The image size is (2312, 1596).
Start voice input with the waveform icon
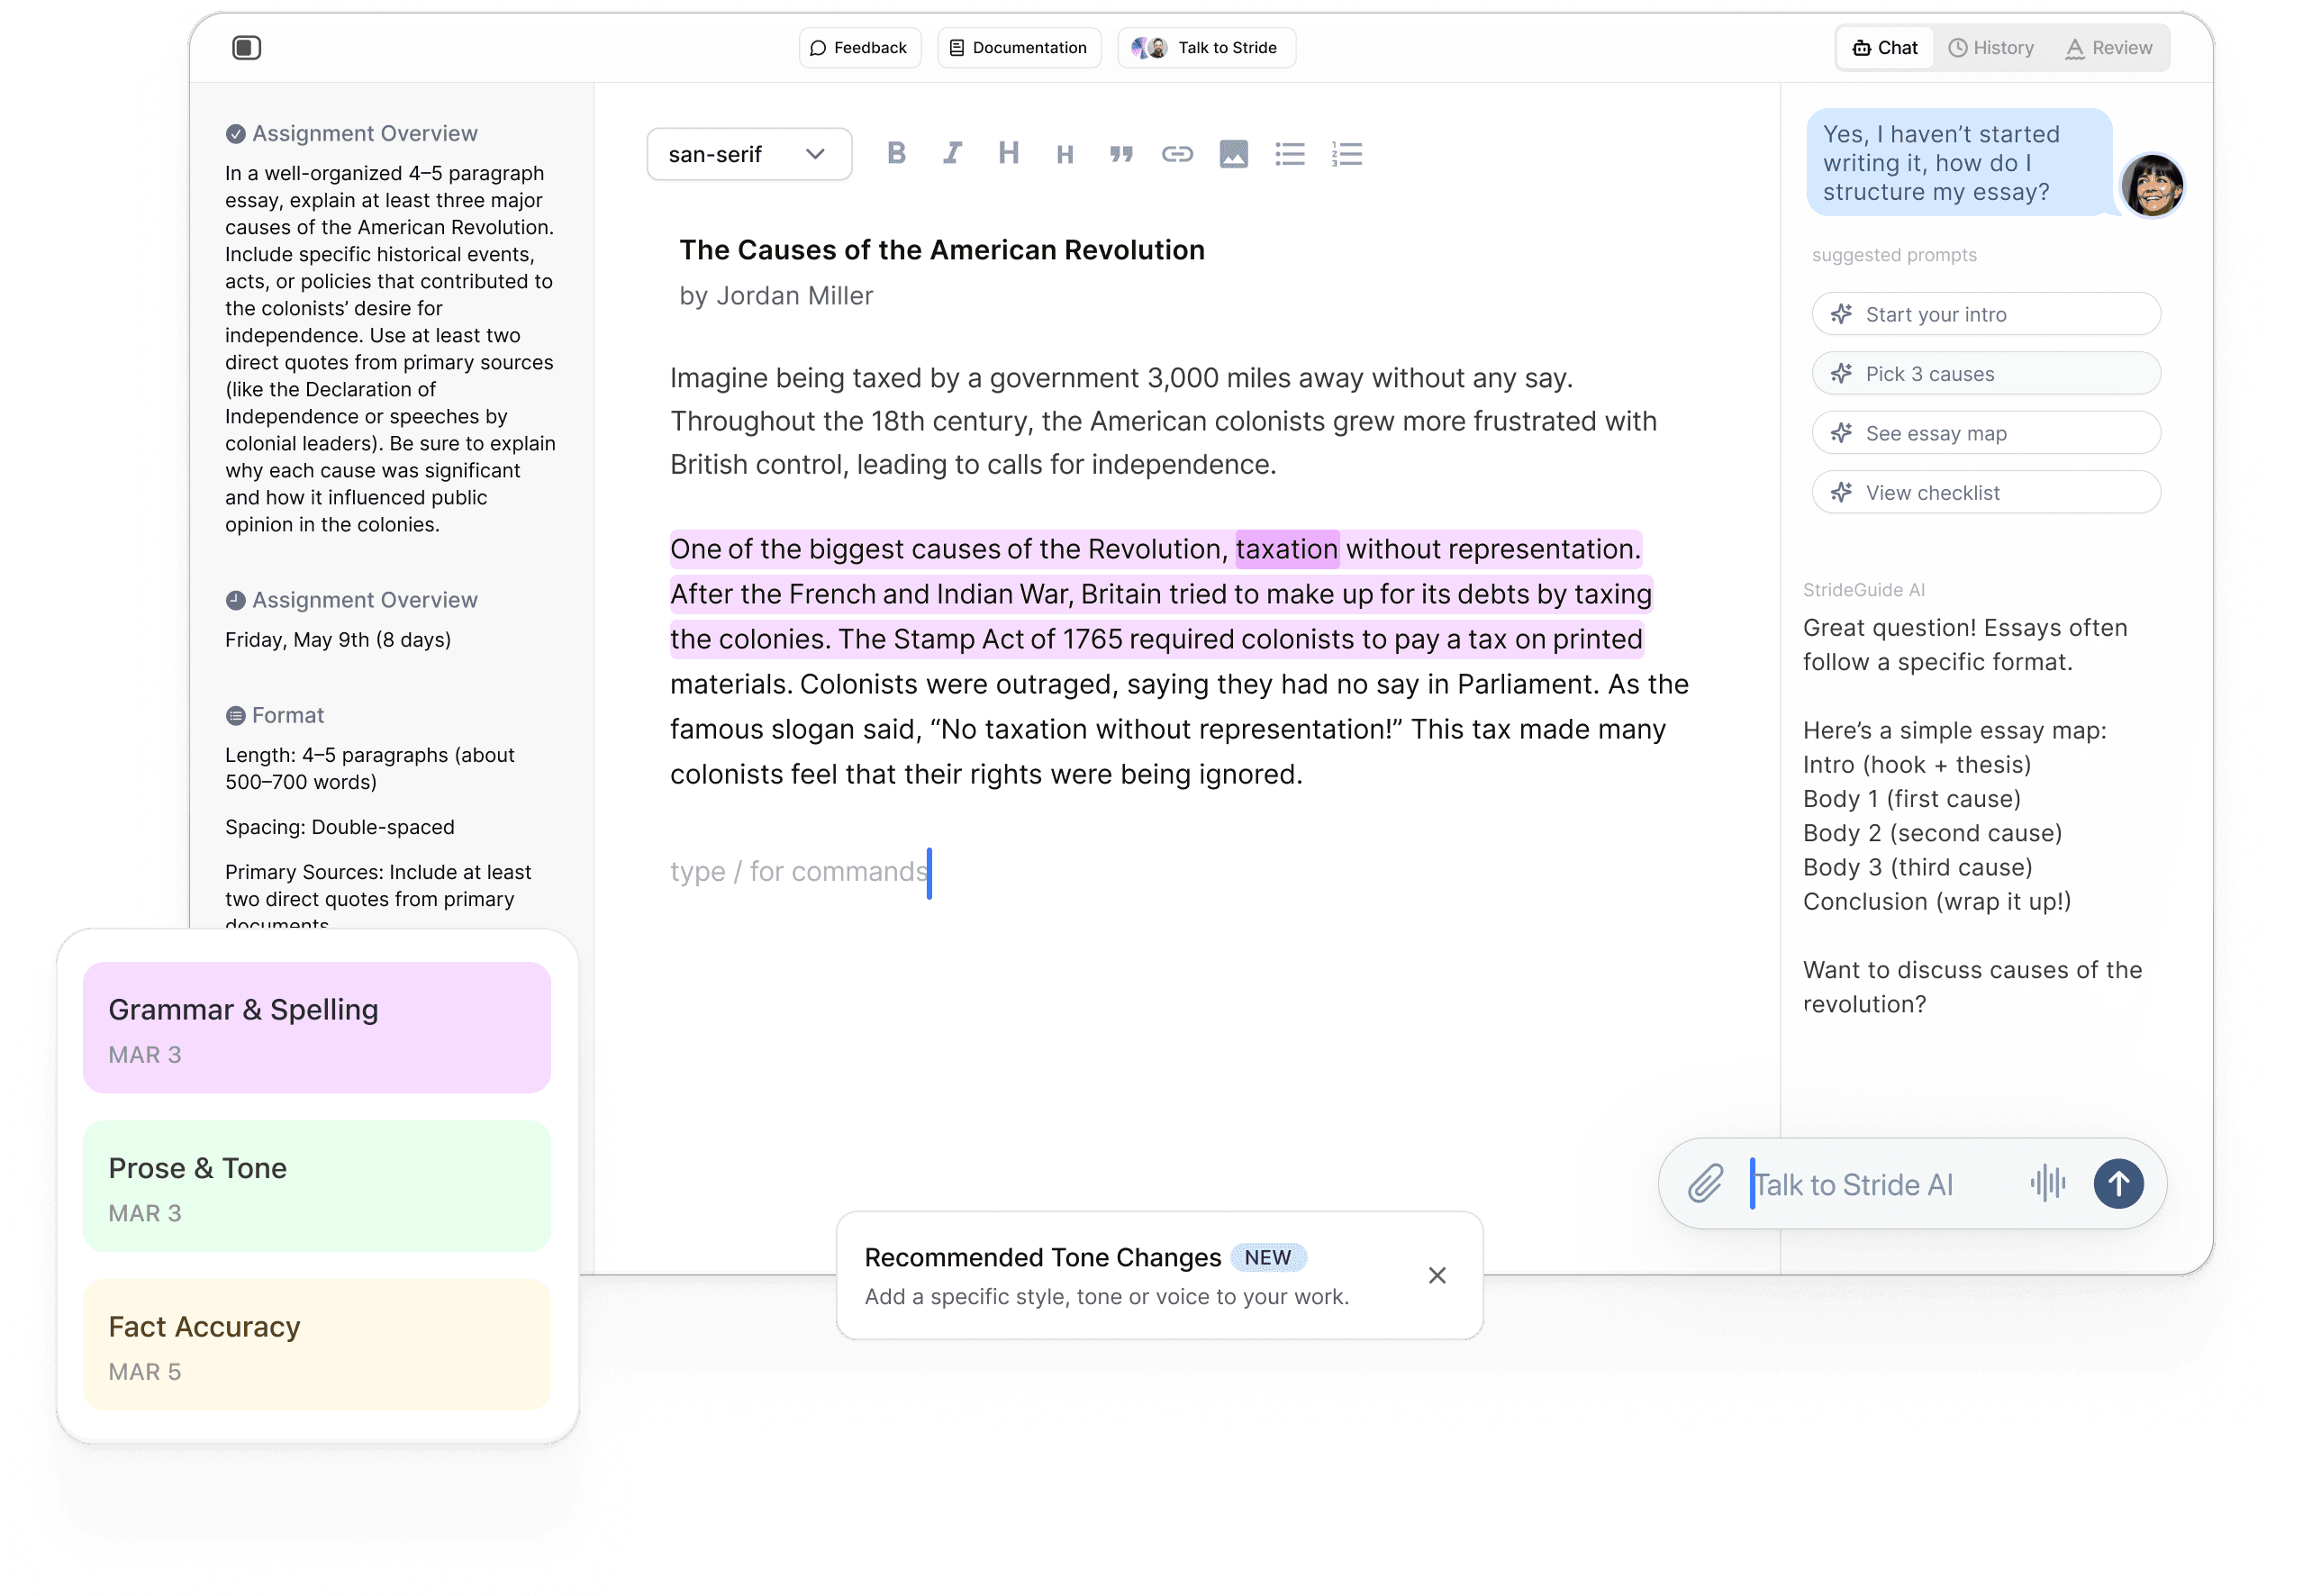(2047, 1183)
